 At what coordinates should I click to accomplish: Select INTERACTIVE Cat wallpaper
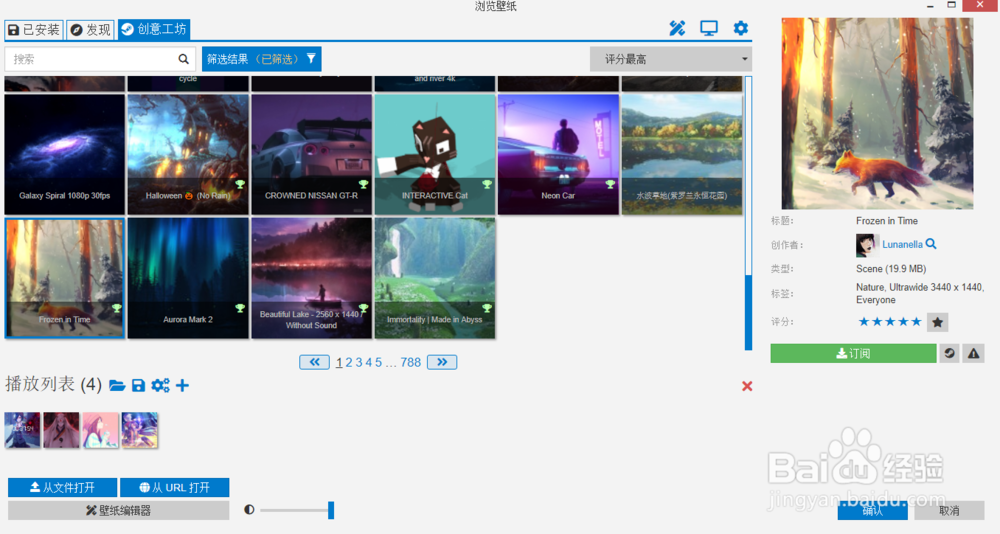click(435, 154)
